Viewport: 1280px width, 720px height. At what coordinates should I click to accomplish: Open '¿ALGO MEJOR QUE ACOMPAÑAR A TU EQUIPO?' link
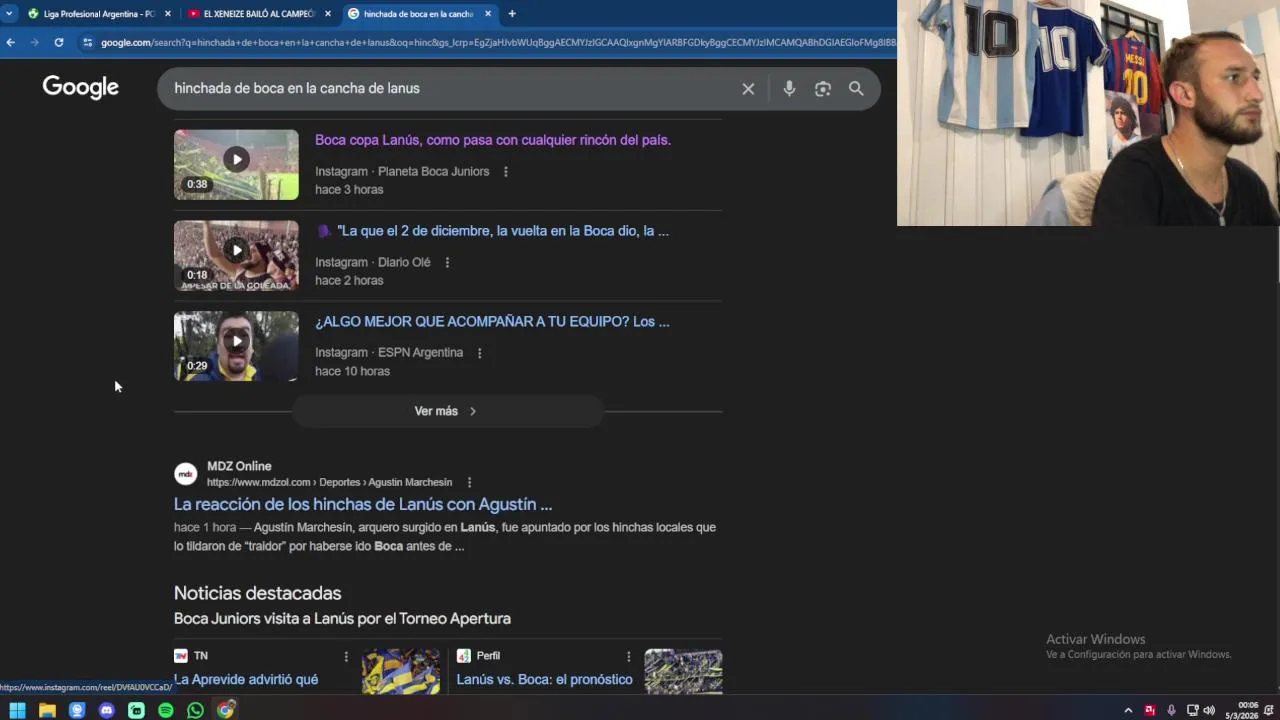tap(492, 322)
